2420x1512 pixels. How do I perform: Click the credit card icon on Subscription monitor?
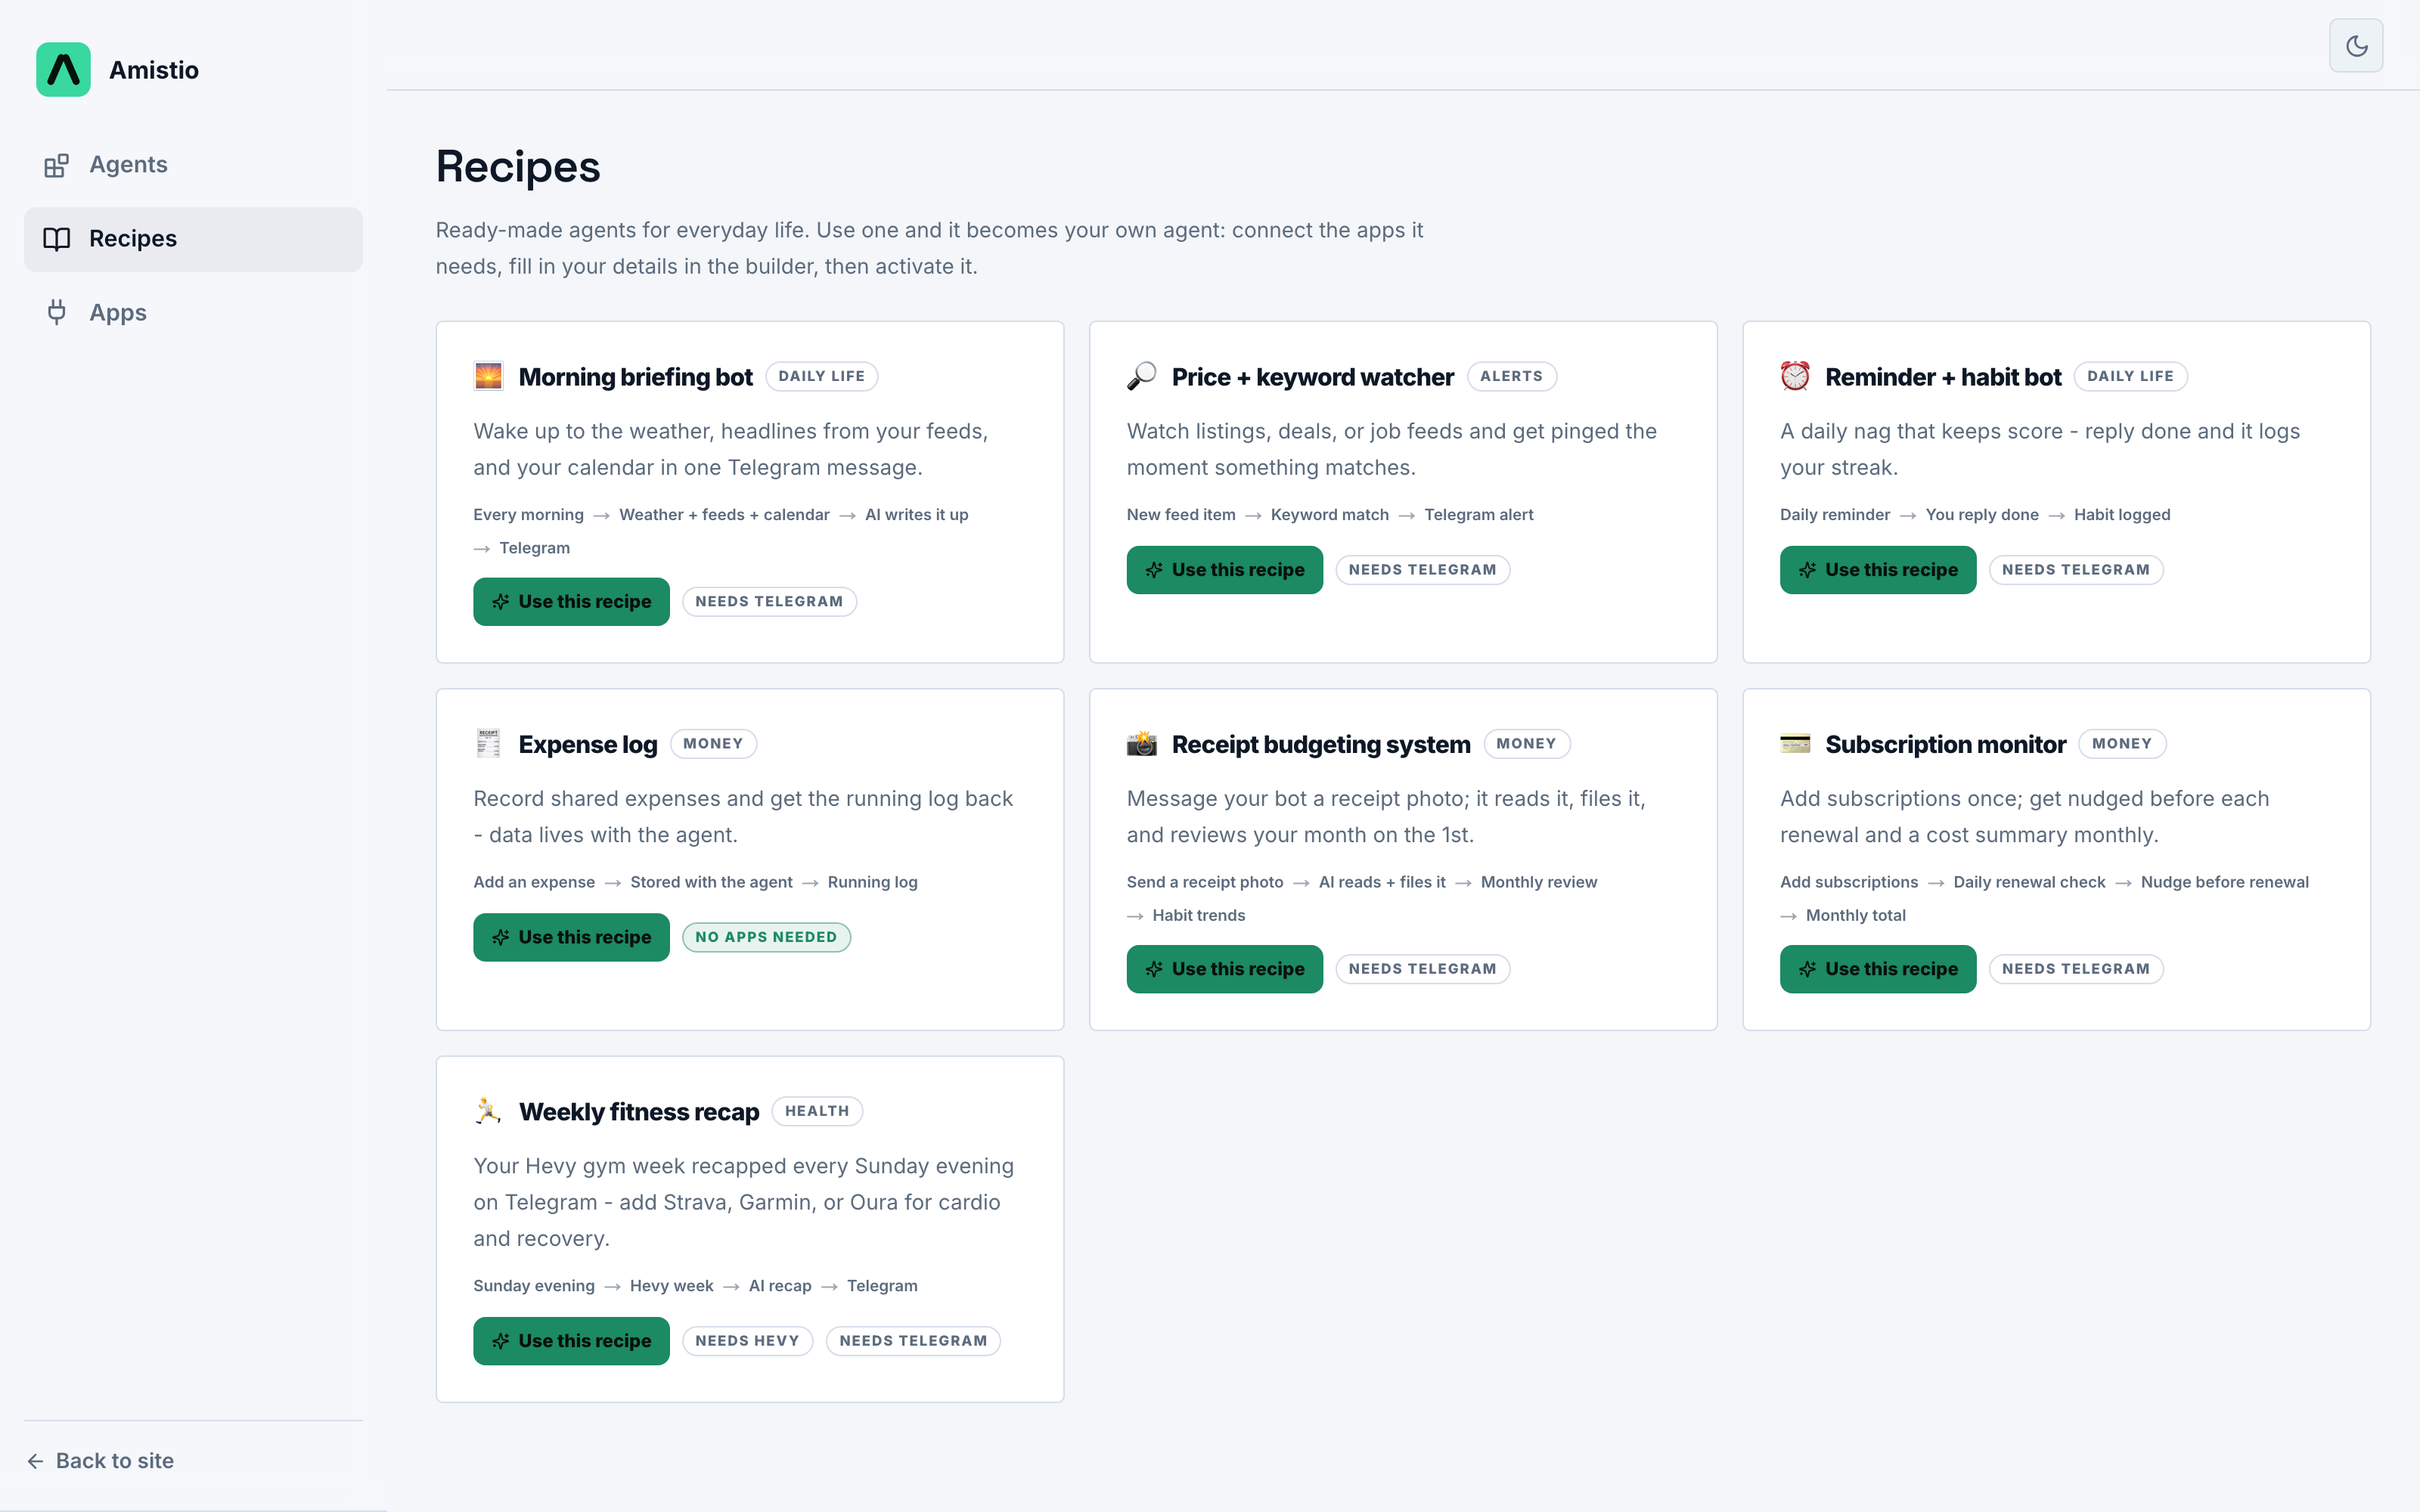coord(1795,744)
